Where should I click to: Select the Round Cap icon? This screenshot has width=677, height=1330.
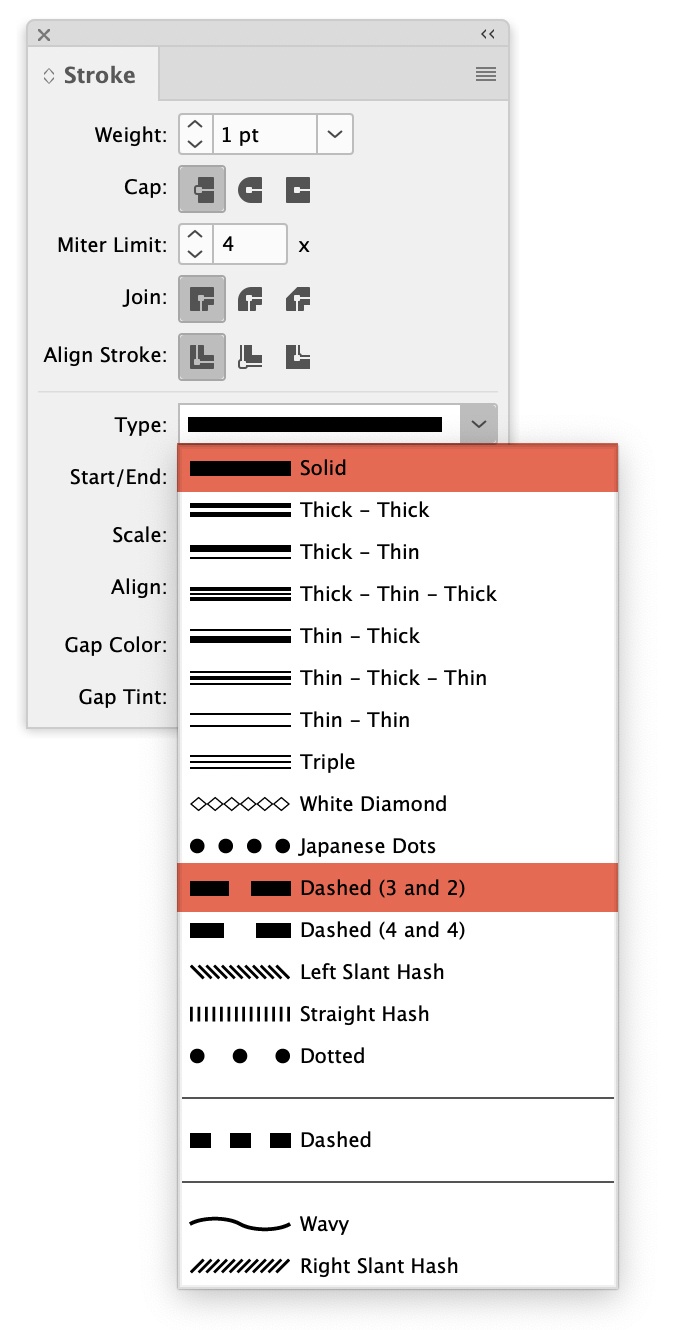(250, 188)
